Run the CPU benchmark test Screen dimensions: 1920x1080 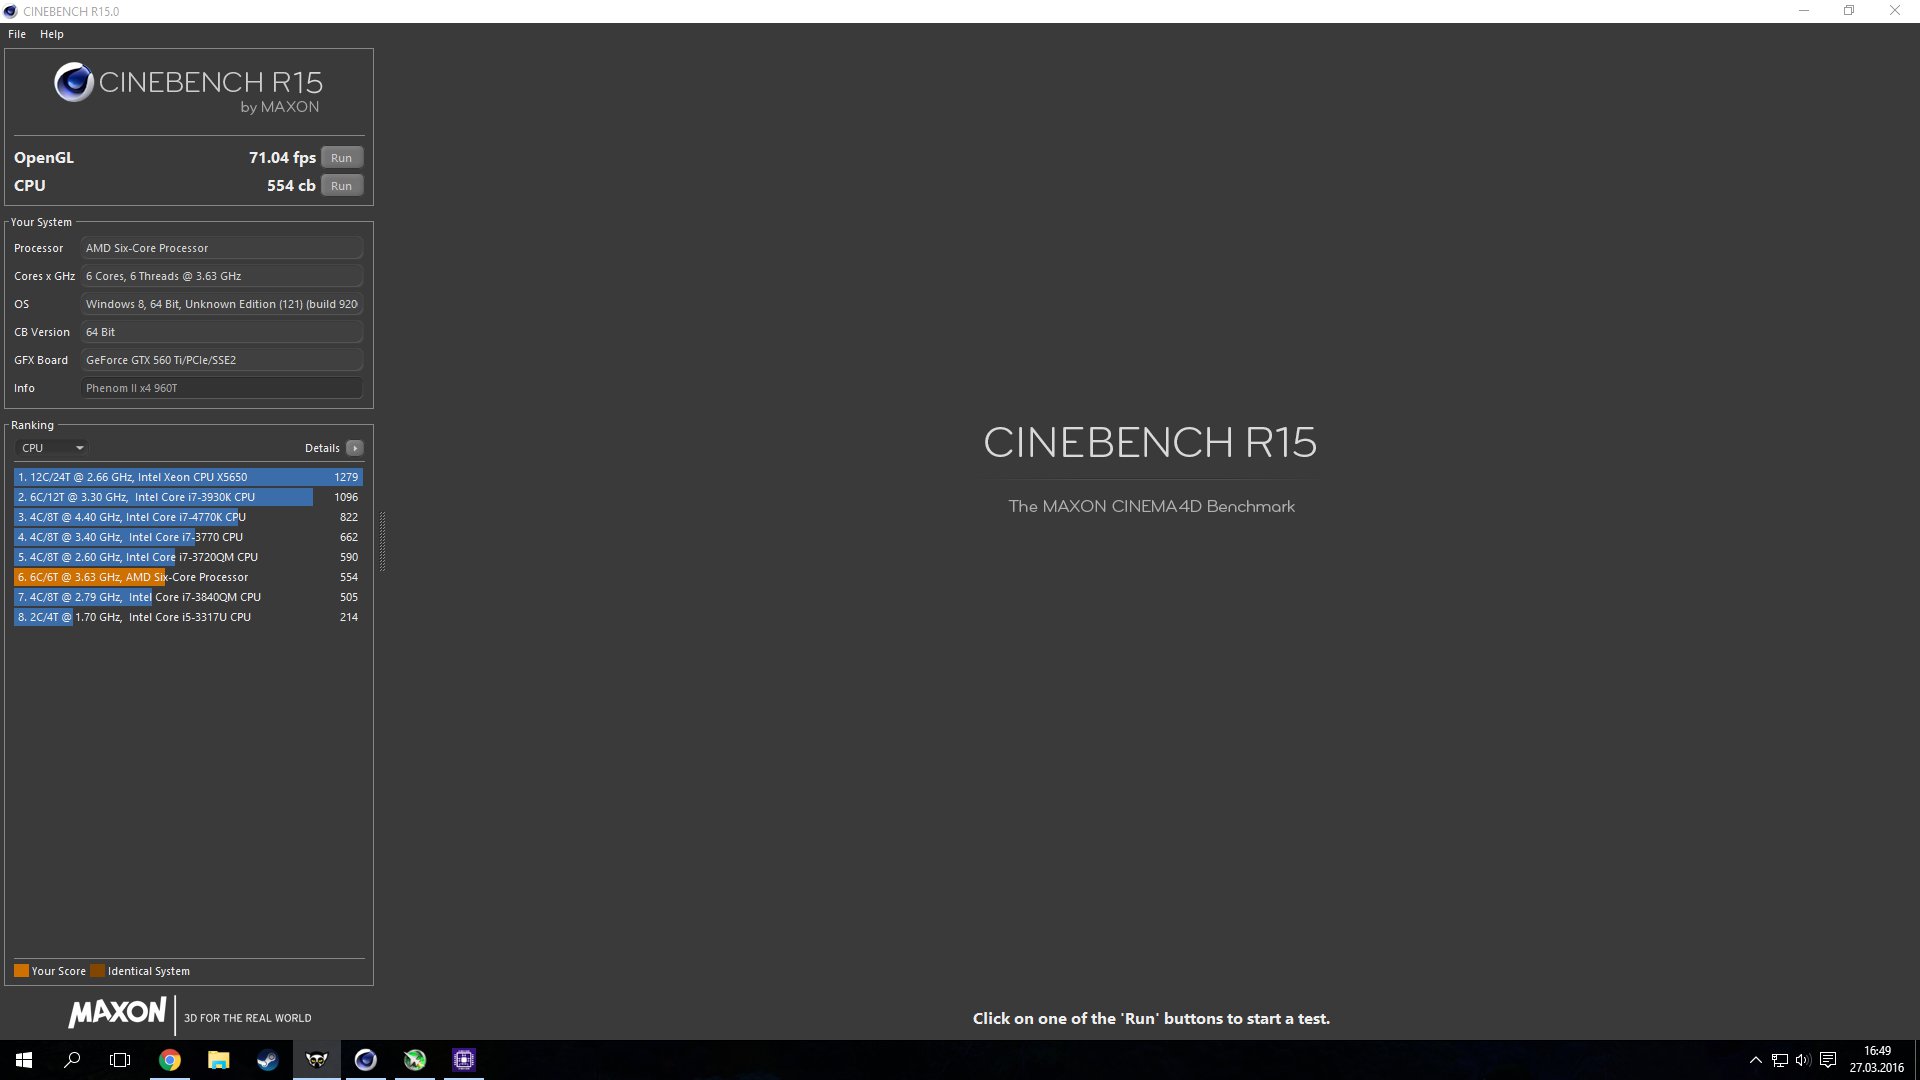pyautogui.click(x=342, y=186)
